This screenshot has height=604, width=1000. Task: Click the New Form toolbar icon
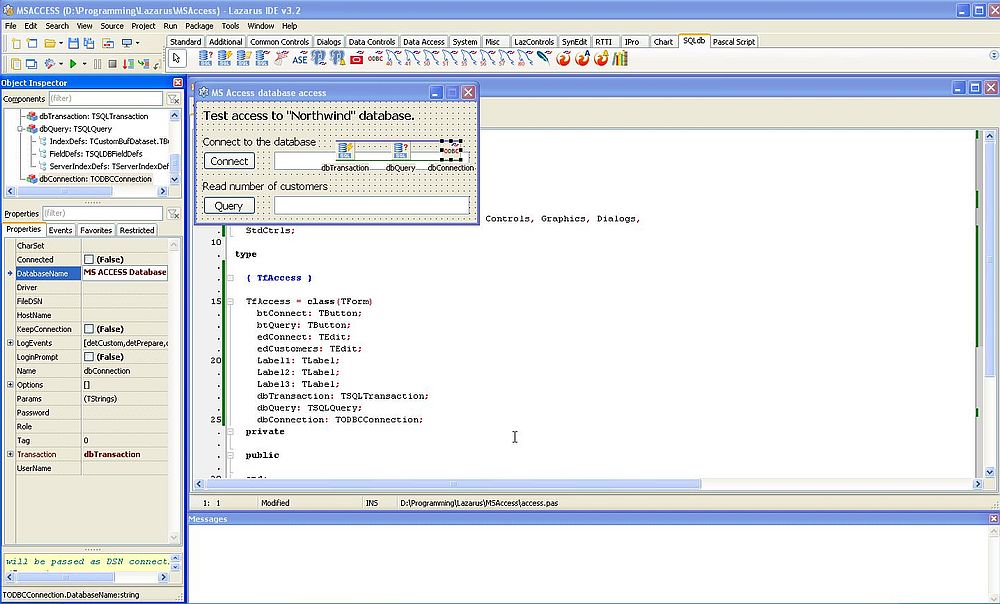(x=32, y=43)
